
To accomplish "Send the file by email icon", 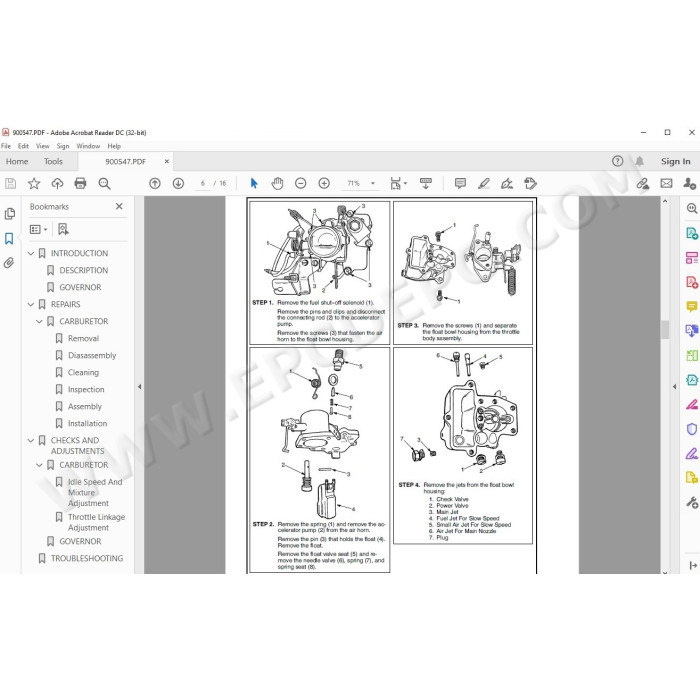I will pos(667,183).
